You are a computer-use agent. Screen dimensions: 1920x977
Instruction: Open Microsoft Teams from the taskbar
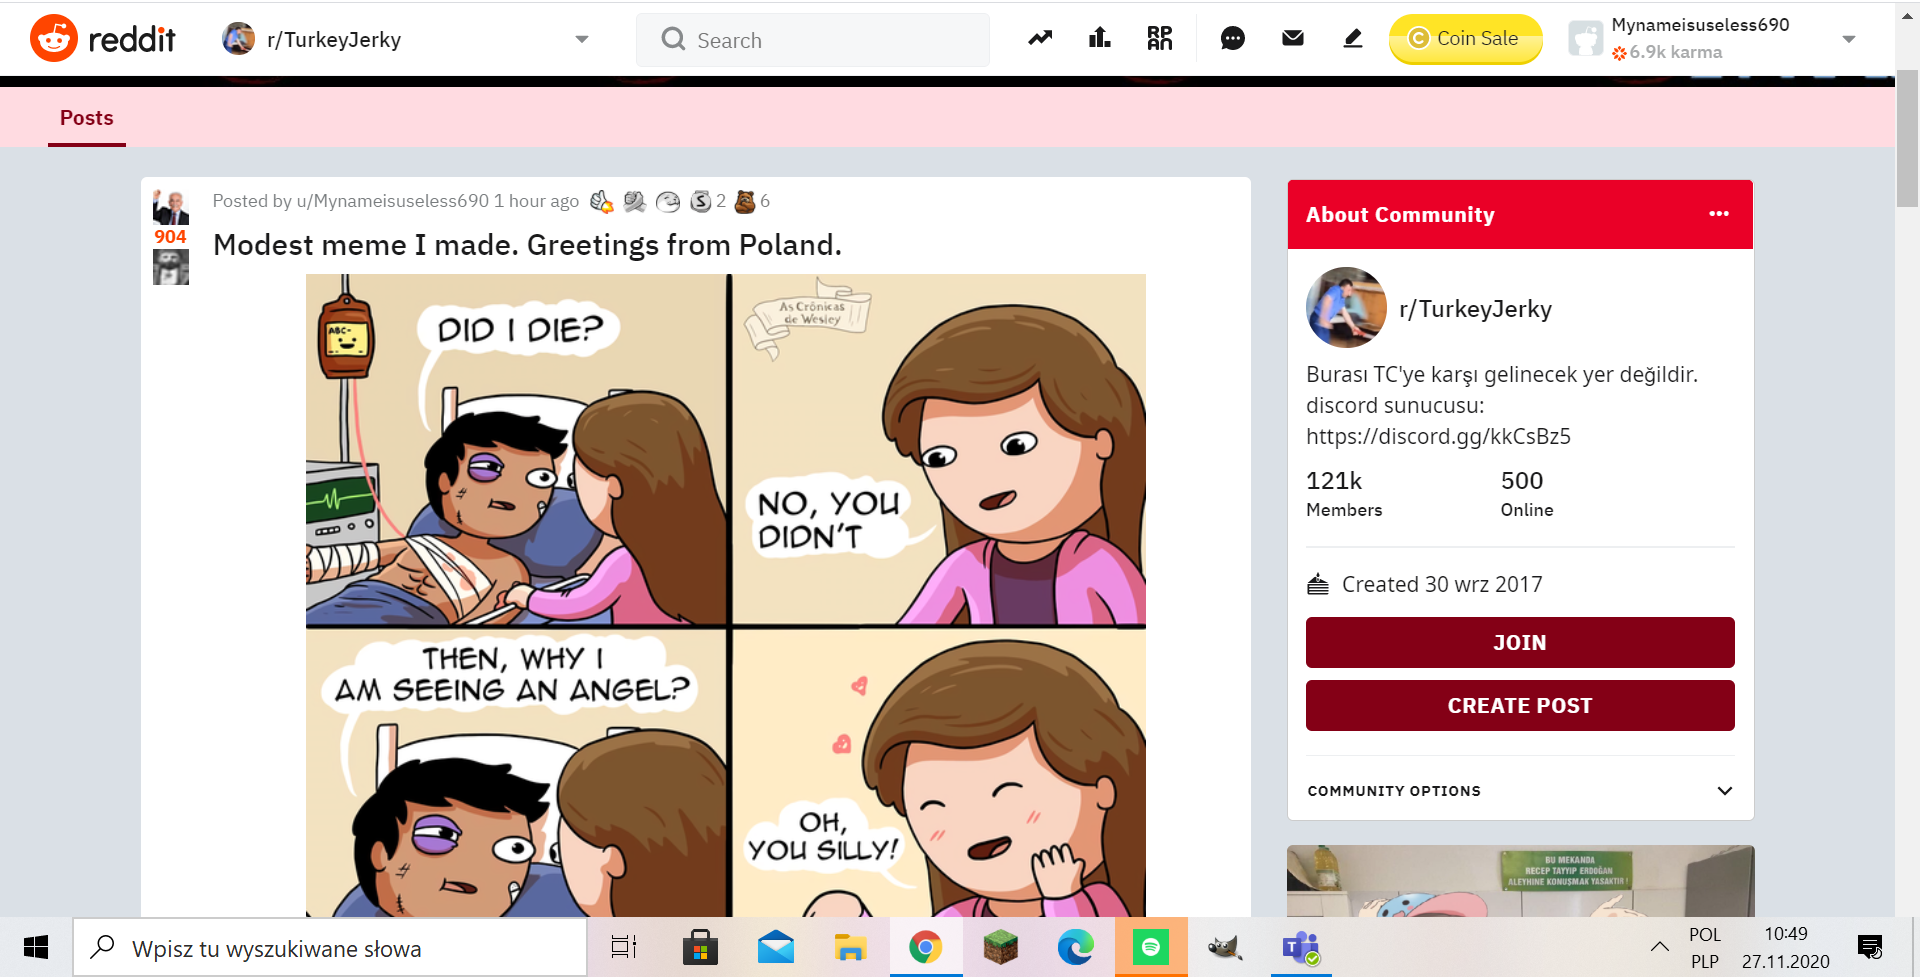1301,947
